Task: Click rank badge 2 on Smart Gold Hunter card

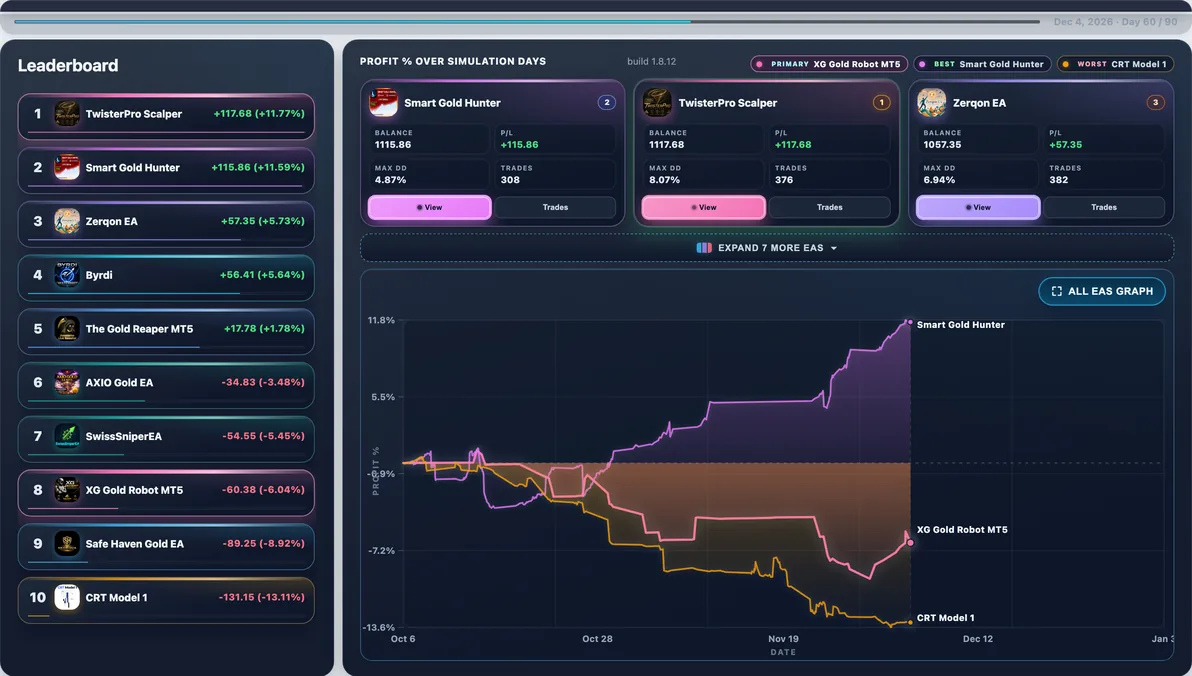Action: pyautogui.click(x=607, y=102)
